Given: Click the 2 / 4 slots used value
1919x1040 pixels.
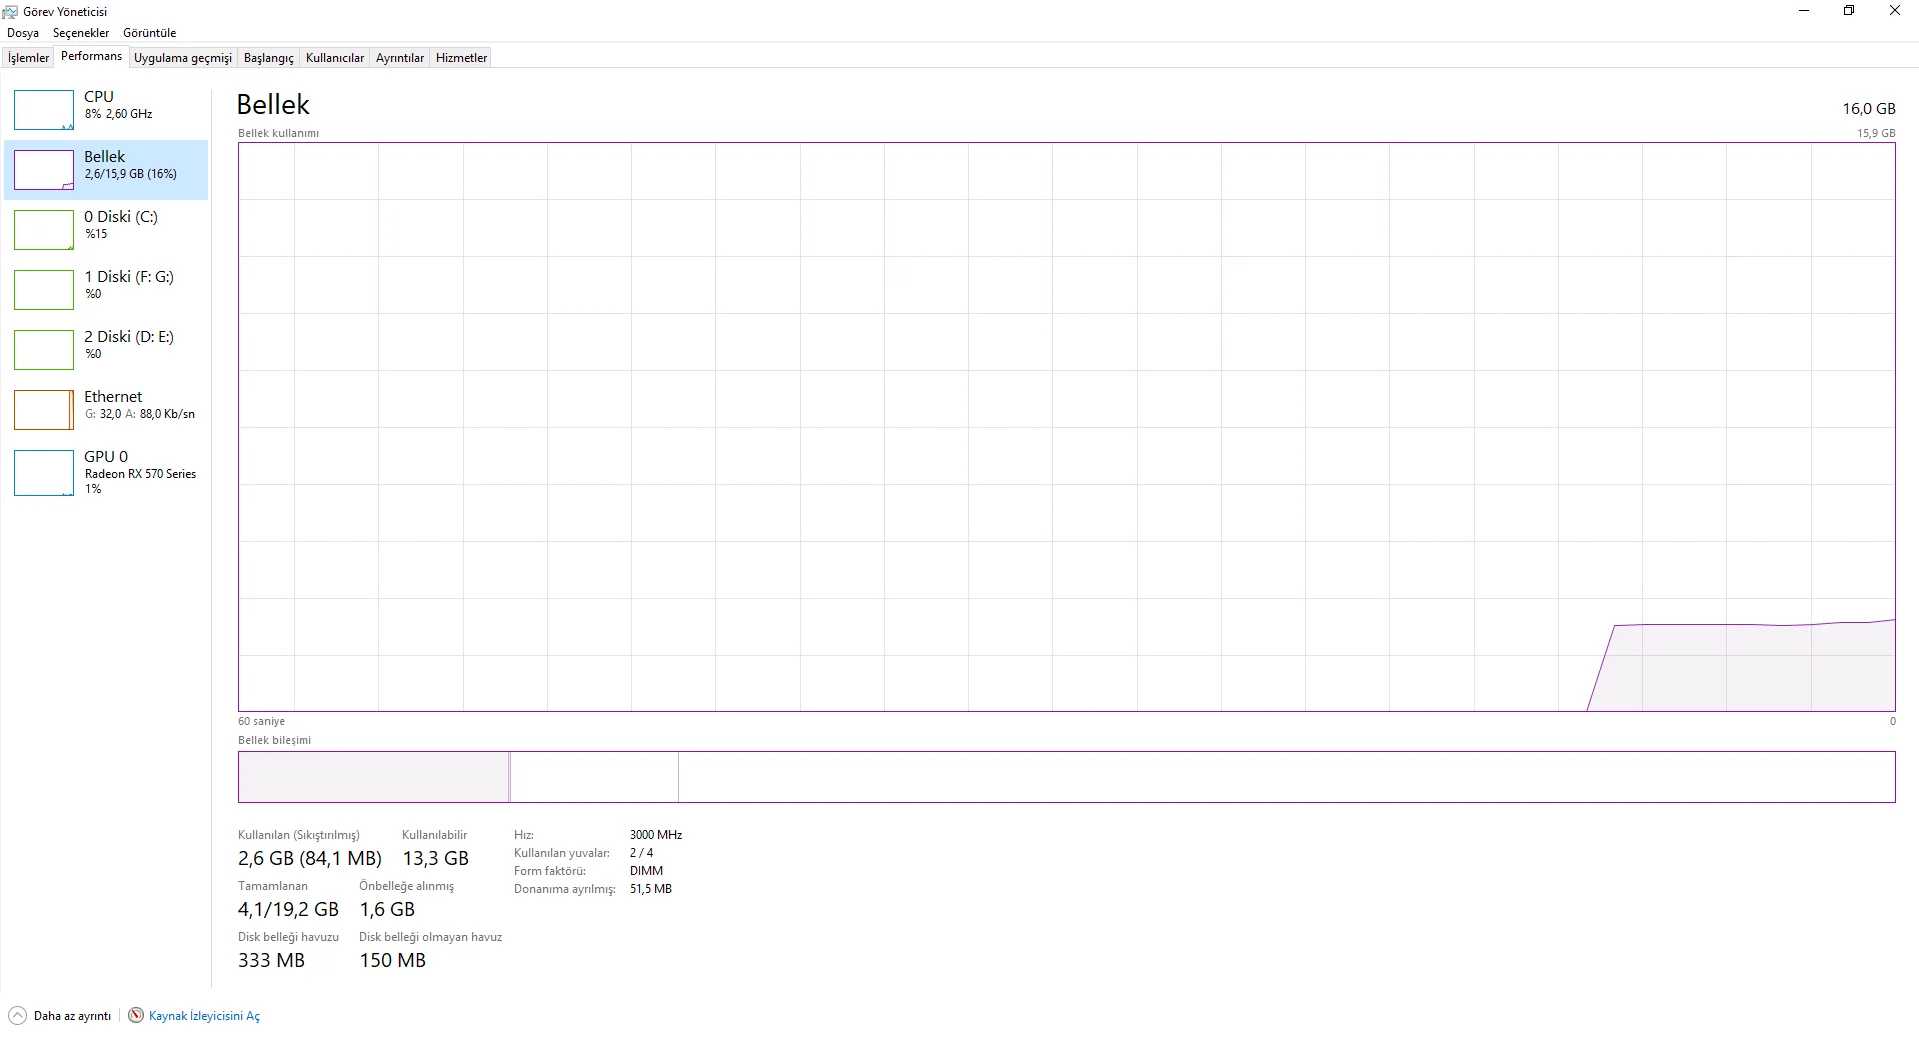Looking at the screenshot, I should coord(641,853).
